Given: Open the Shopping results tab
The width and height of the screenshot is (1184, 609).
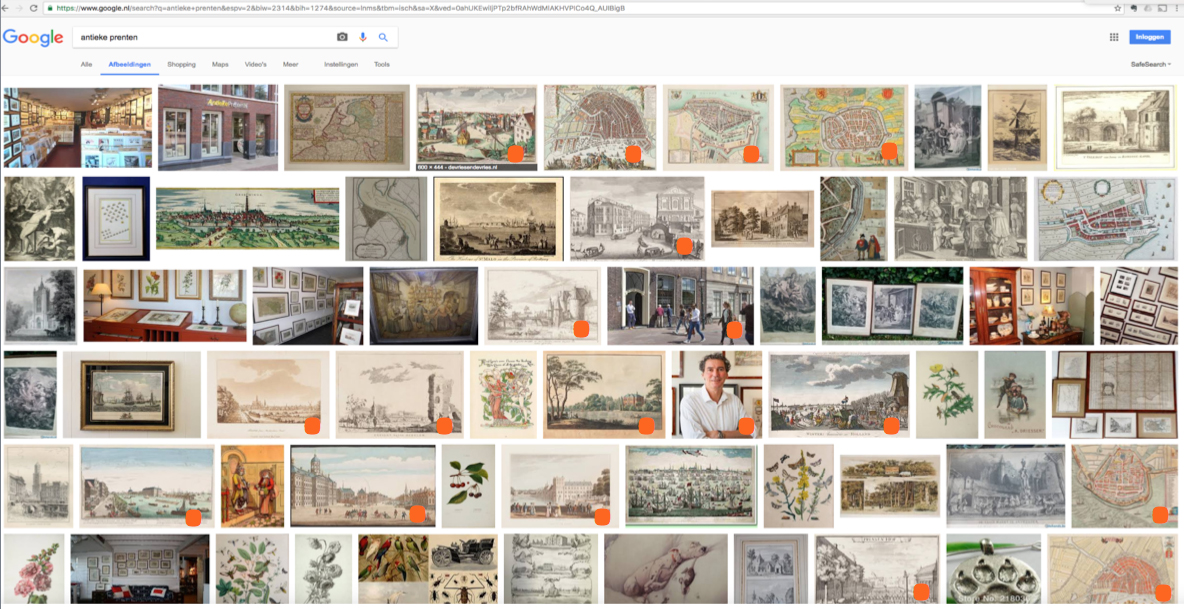Looking at the screenshot, I should click(x=181, y=65).
